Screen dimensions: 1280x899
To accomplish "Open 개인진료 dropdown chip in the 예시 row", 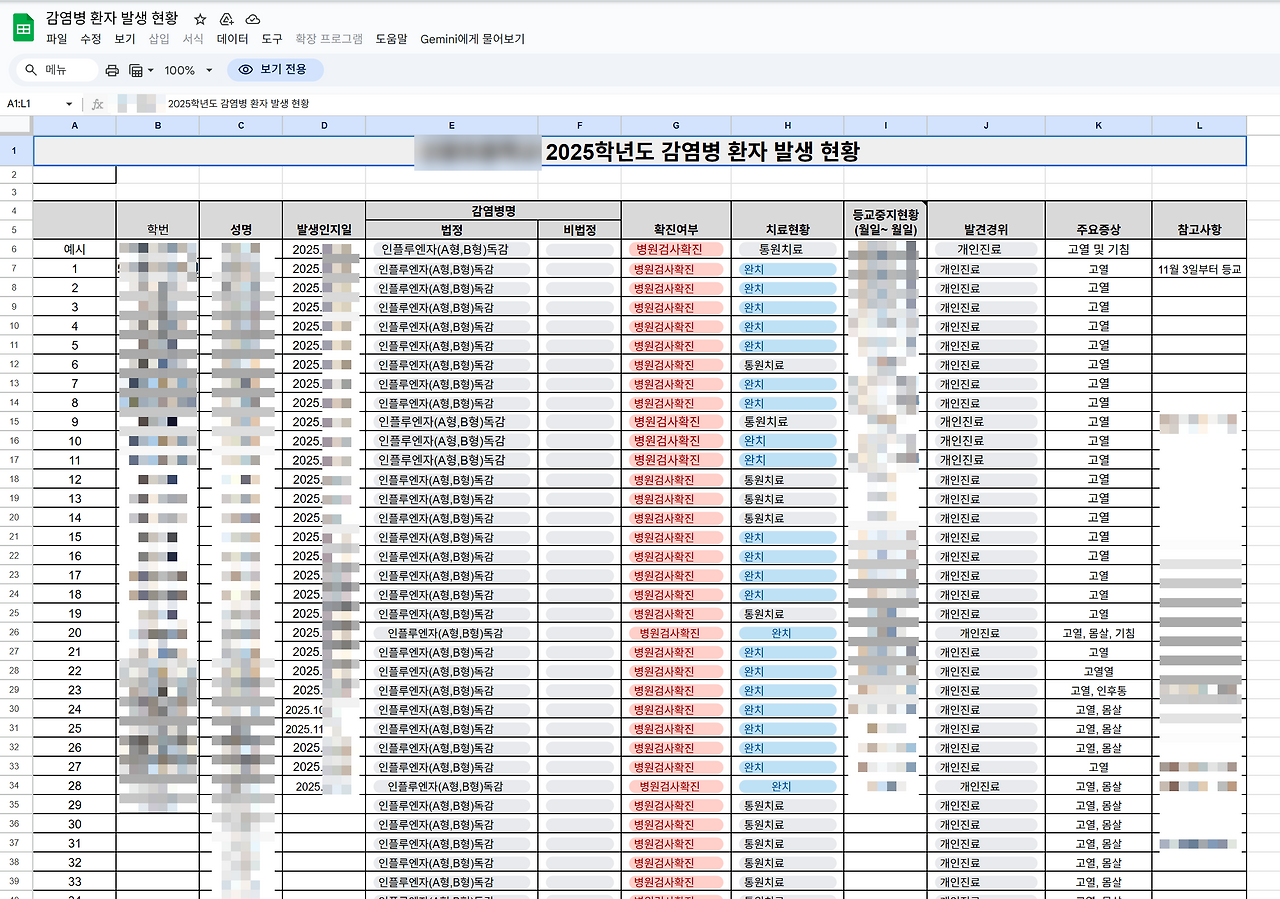I will (x=986, y=249).
